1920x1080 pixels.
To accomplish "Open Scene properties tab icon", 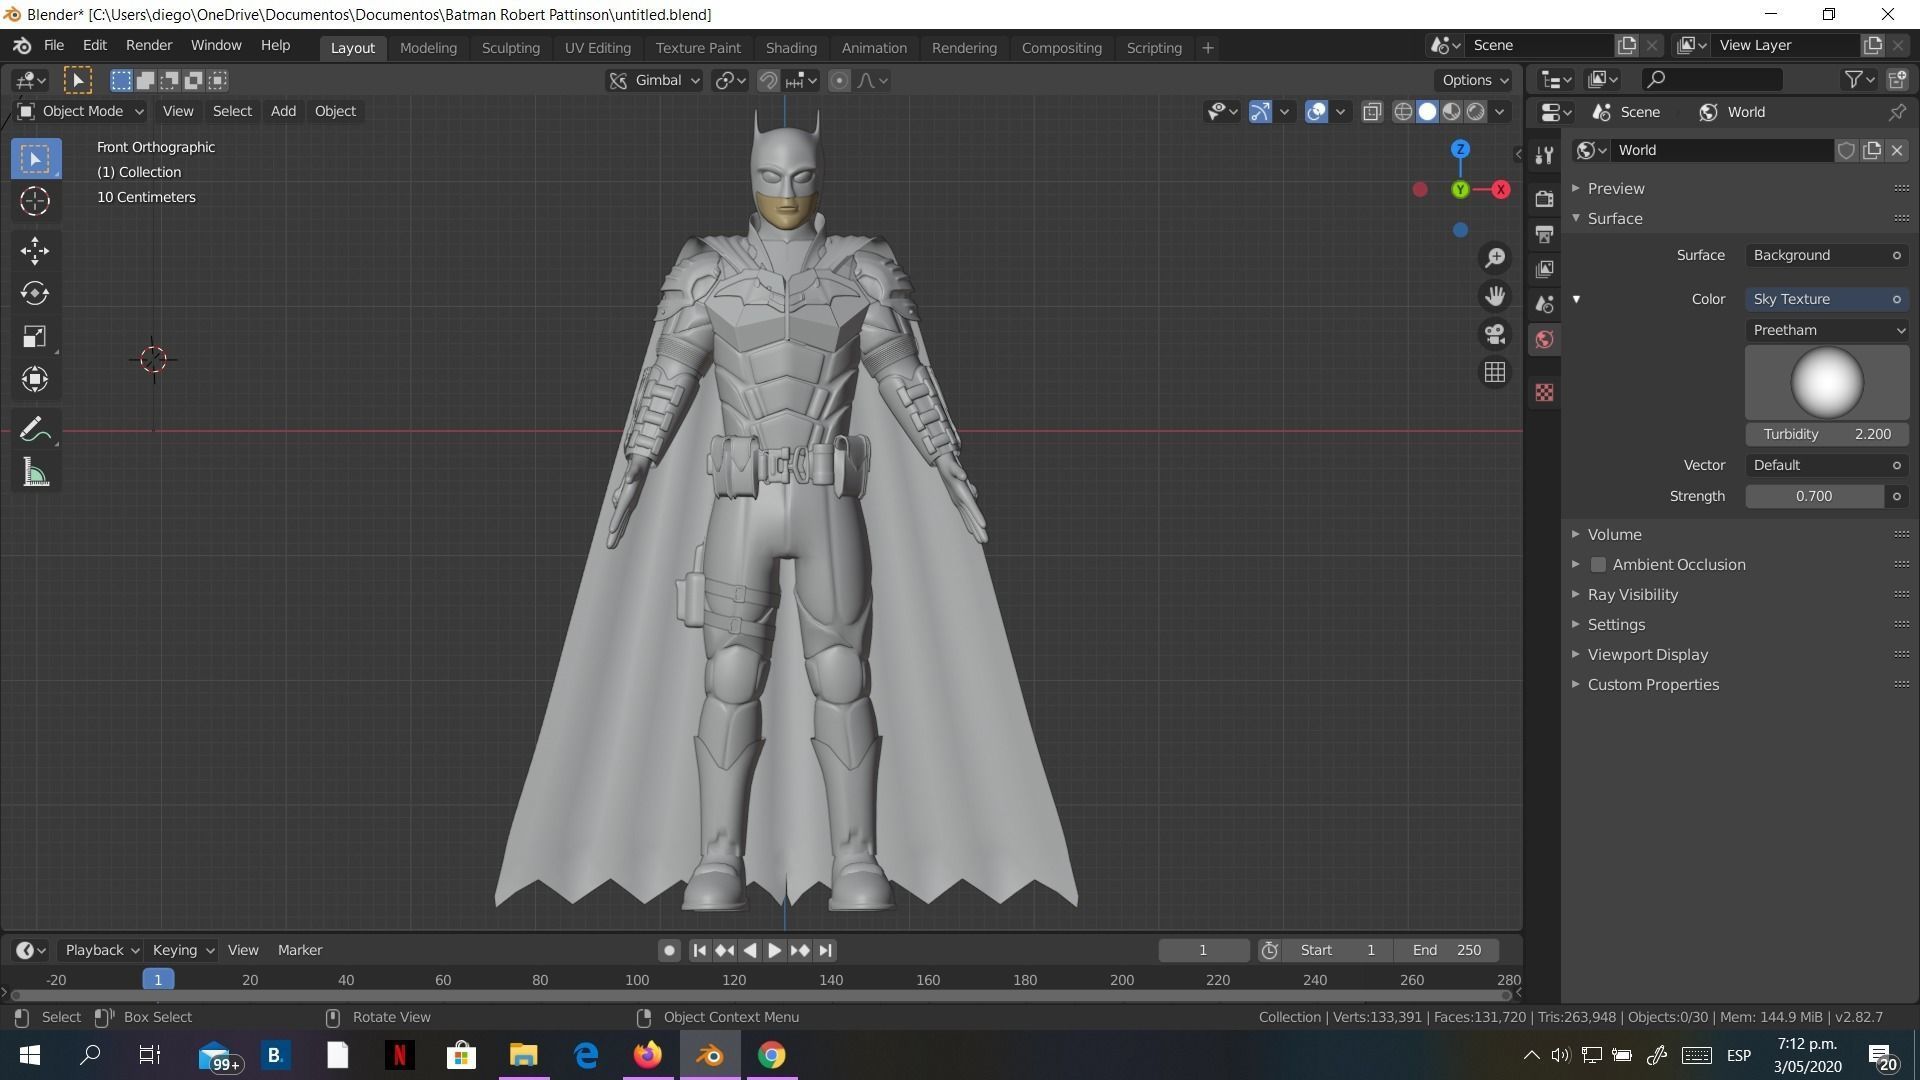I will coord(1545,304).
